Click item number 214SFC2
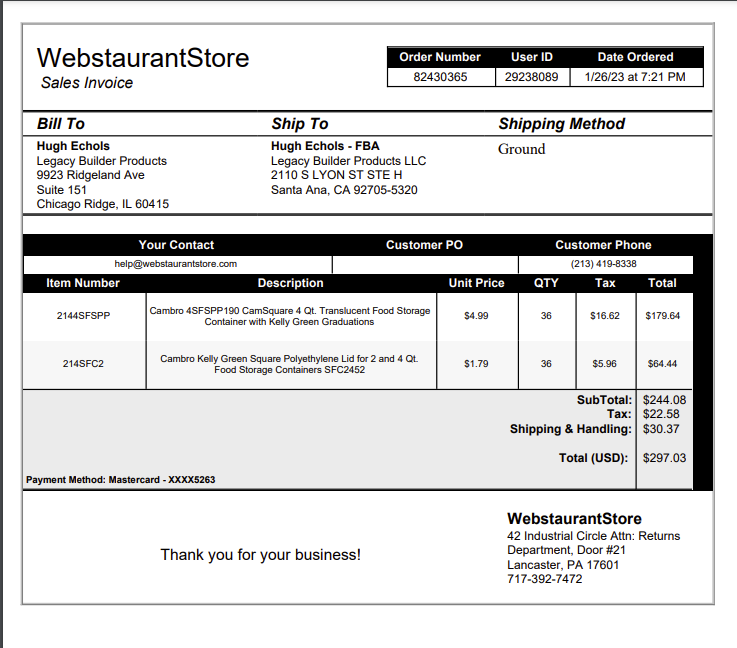This screenshot has width=737, height=648. (x=83, y=364)
